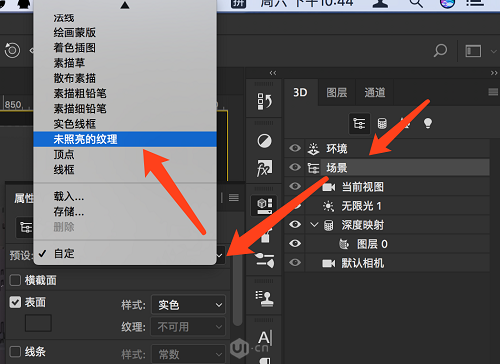
Task: Open workspace switcher chevron at top right
Action: (494, 52)
